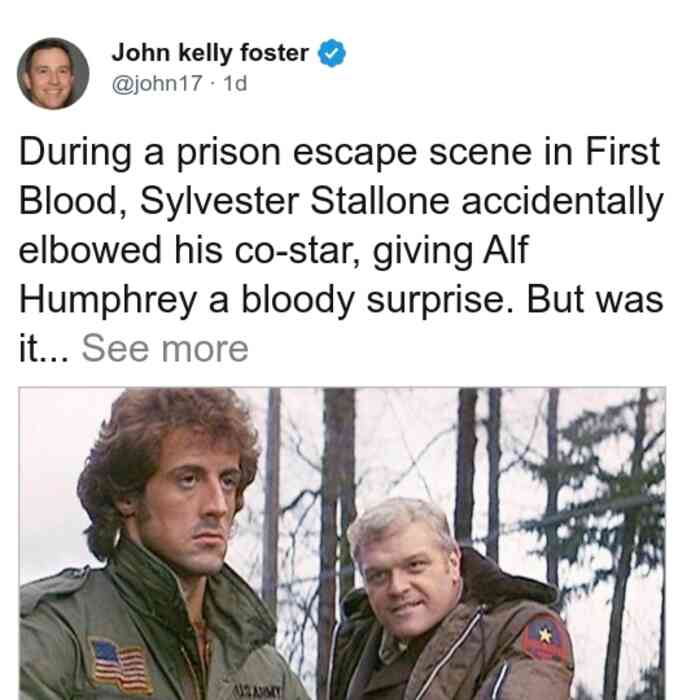Visit the @john17 handle link
700x700 pixels.
pos(157,83)
